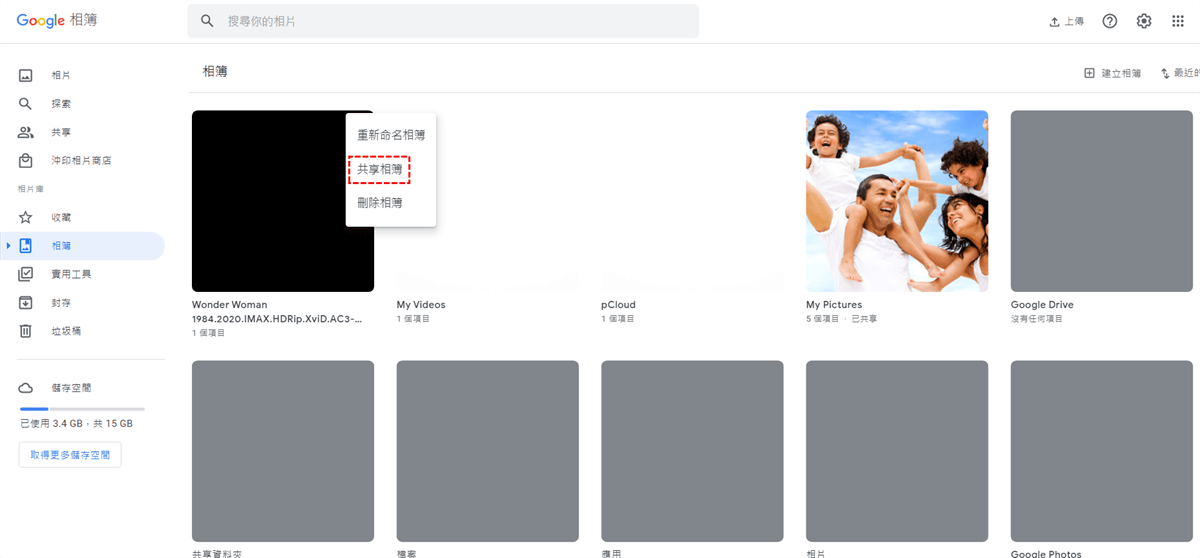Click the 已使用 3.4 GB storage text
Viewport: 1200px width, 558px height.
[77, 424]
